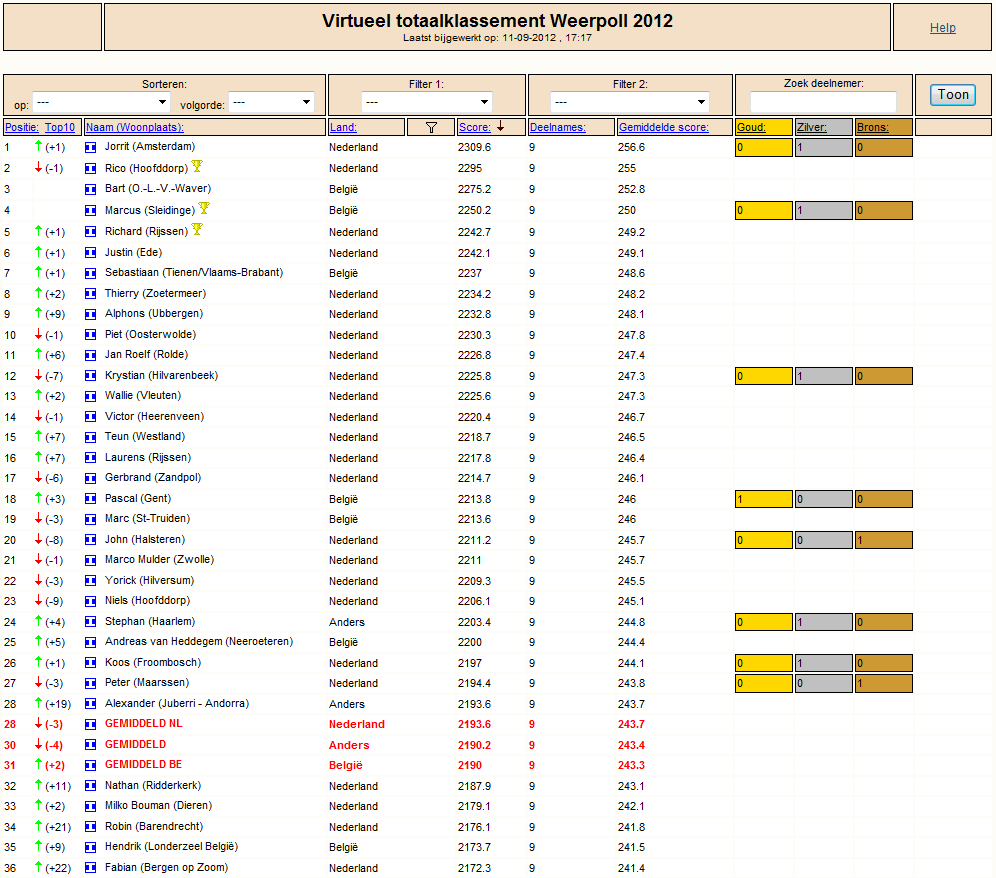Click the blue icon beside Marcus (Sleidinge)

91,210
